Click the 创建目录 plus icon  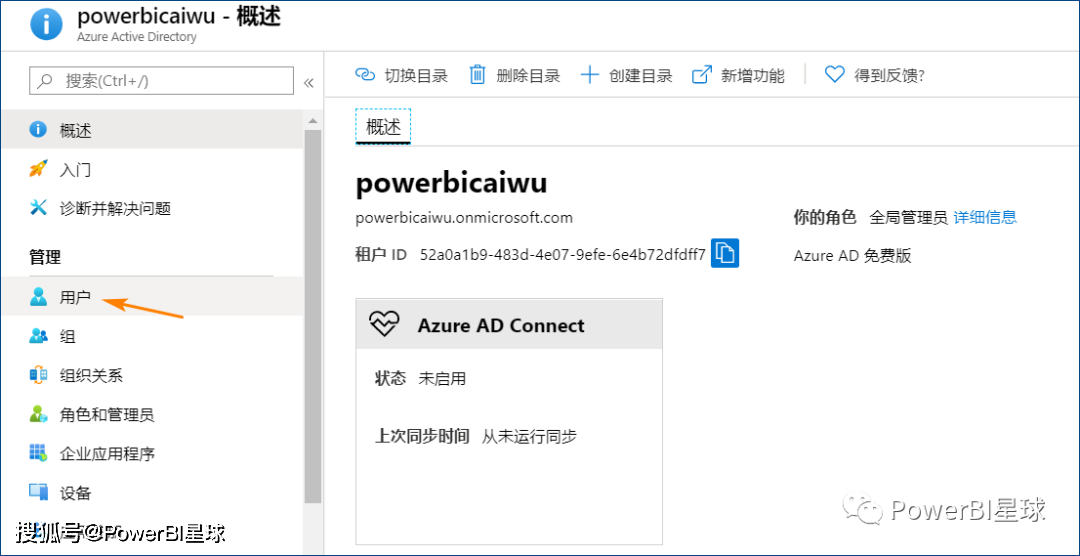click(x=590, y=75)
